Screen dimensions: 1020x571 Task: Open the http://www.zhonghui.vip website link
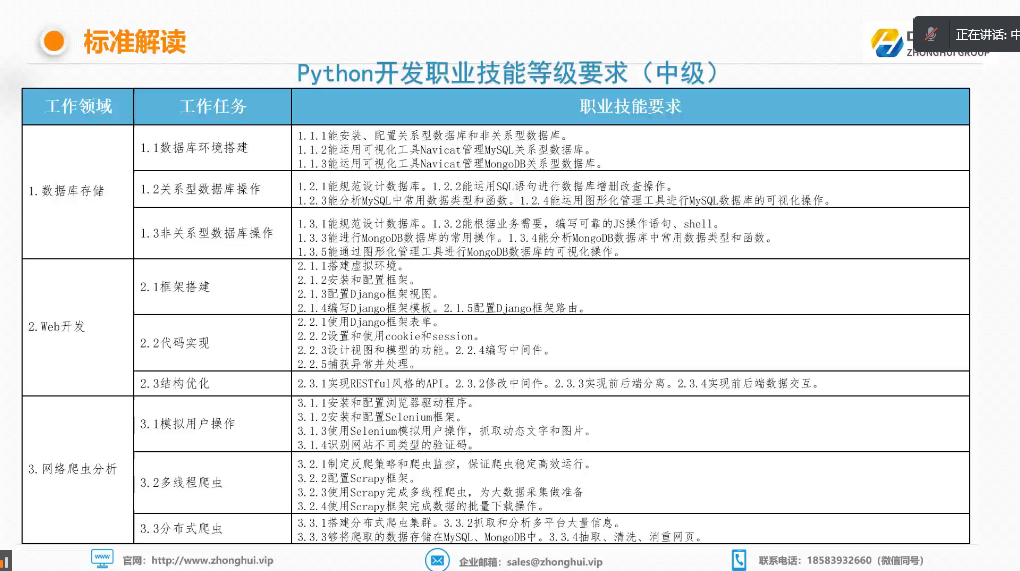(206, 562)
